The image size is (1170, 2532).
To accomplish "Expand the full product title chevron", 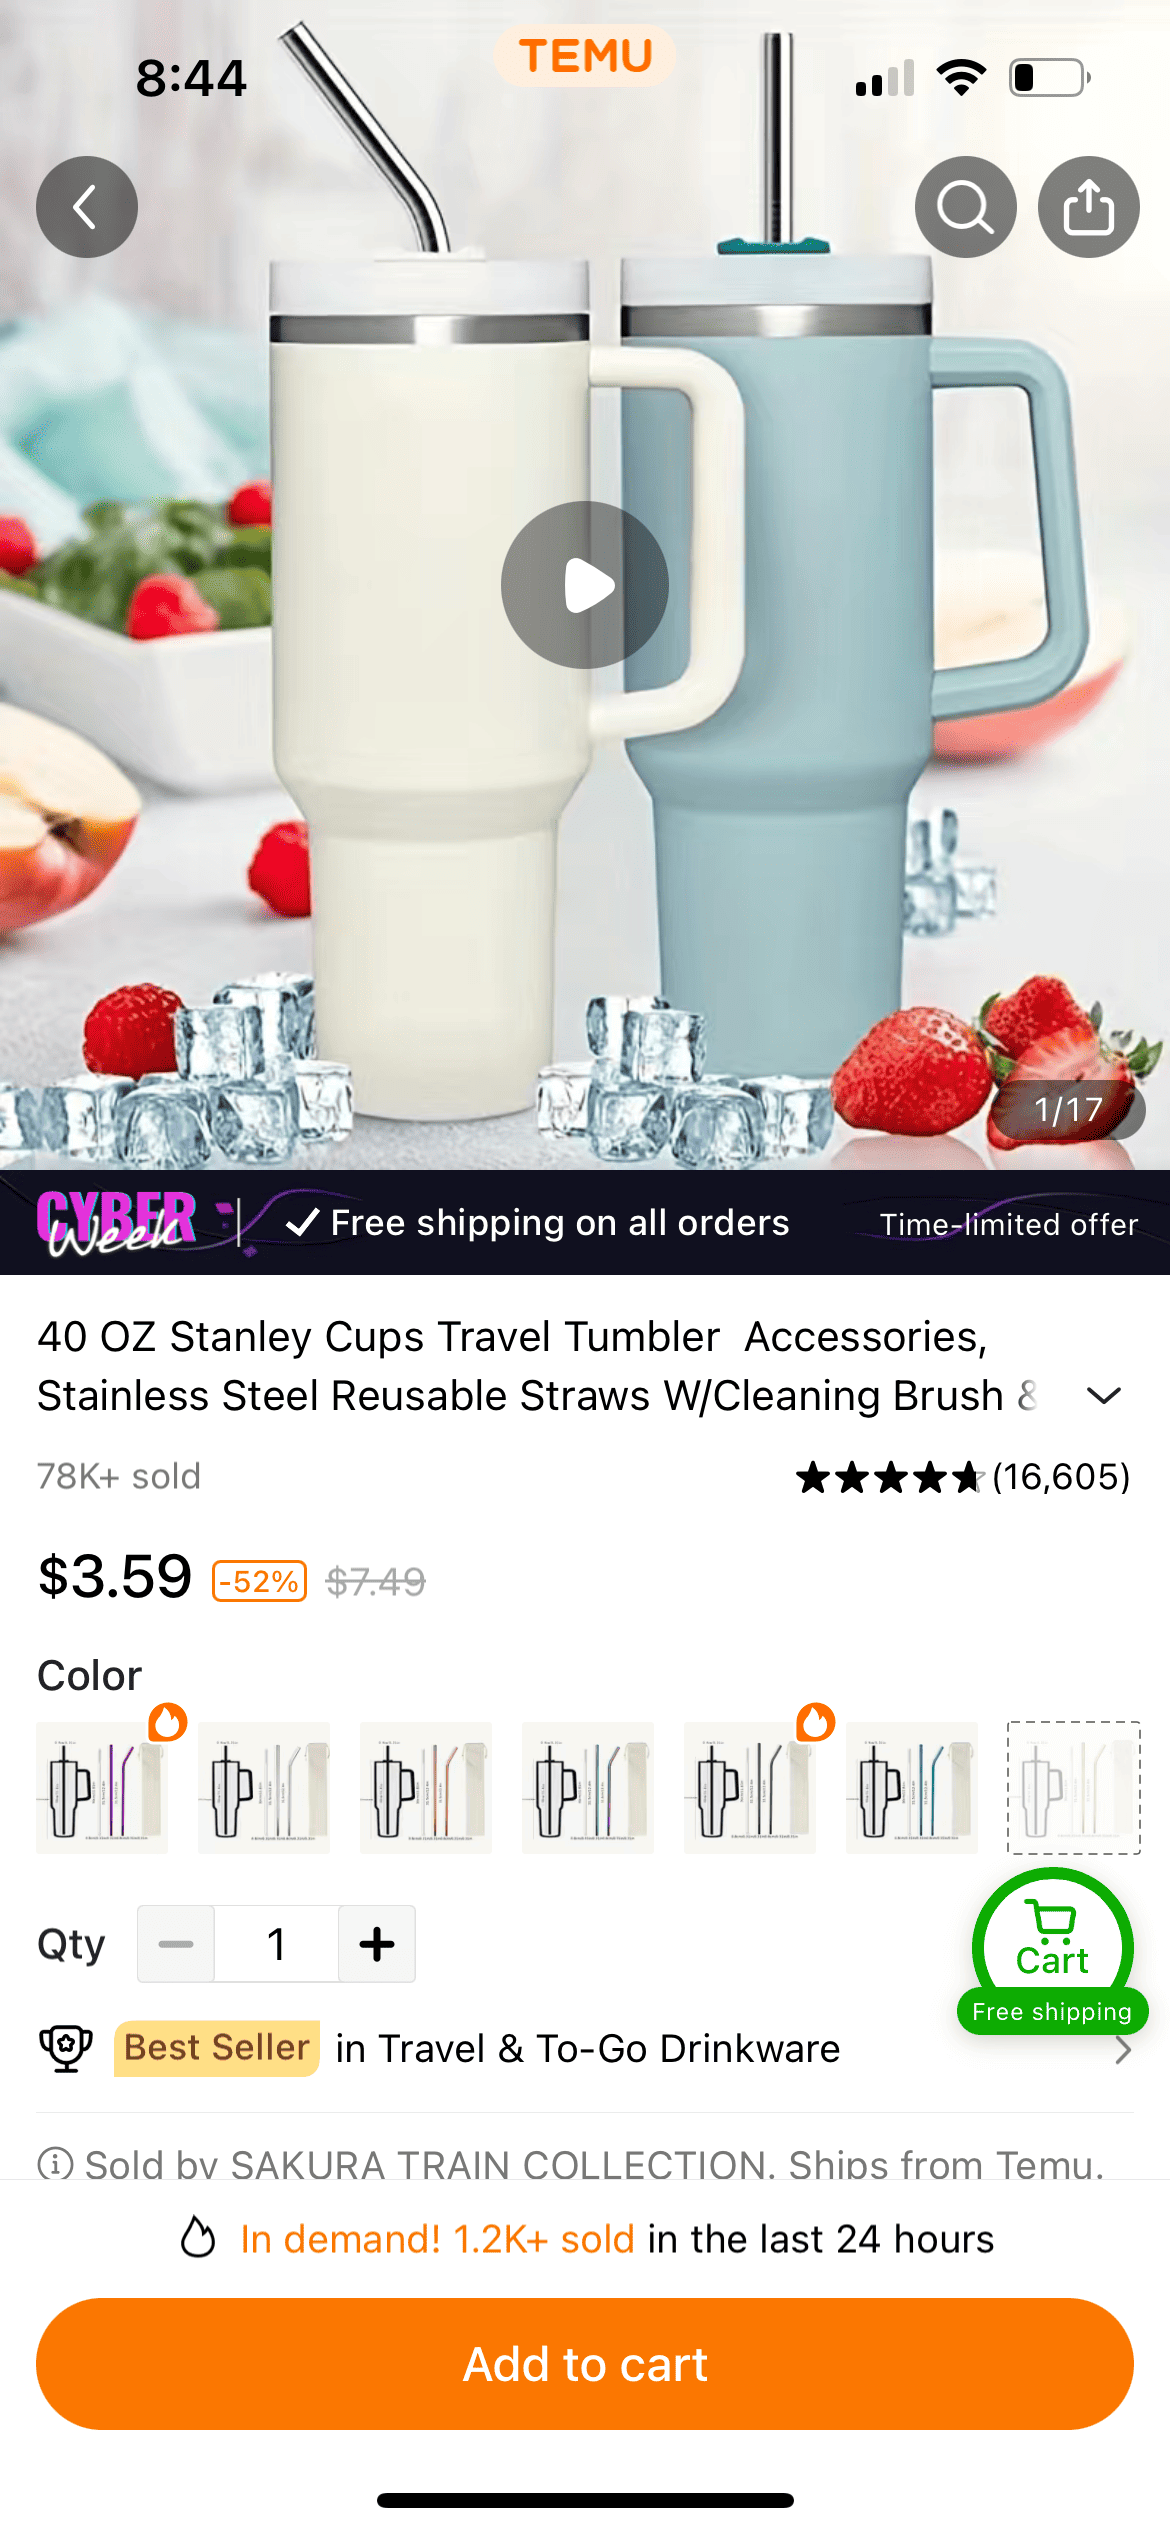I will click(1104, 1395).
